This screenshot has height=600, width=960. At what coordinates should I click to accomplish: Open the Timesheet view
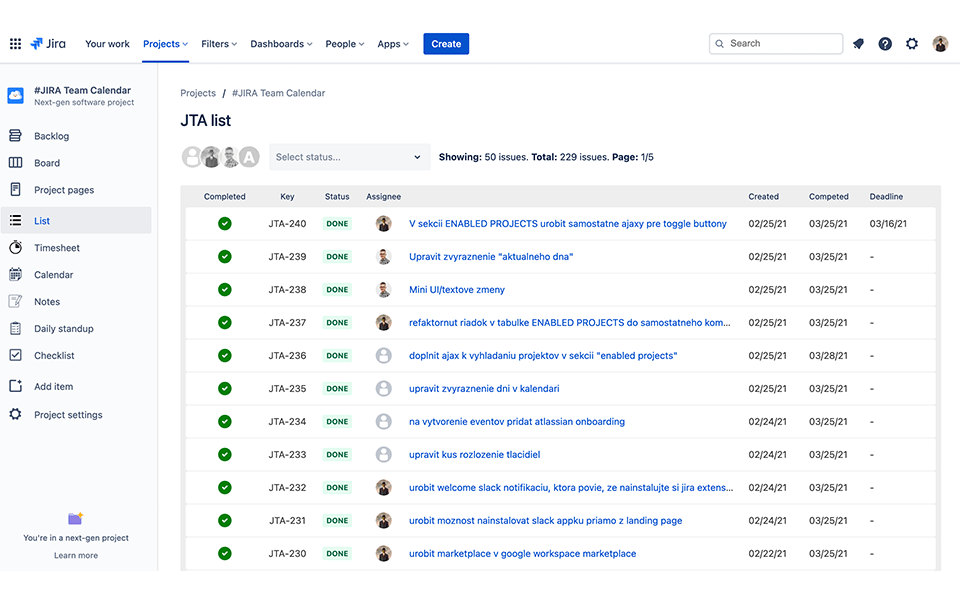coord(60,247)
